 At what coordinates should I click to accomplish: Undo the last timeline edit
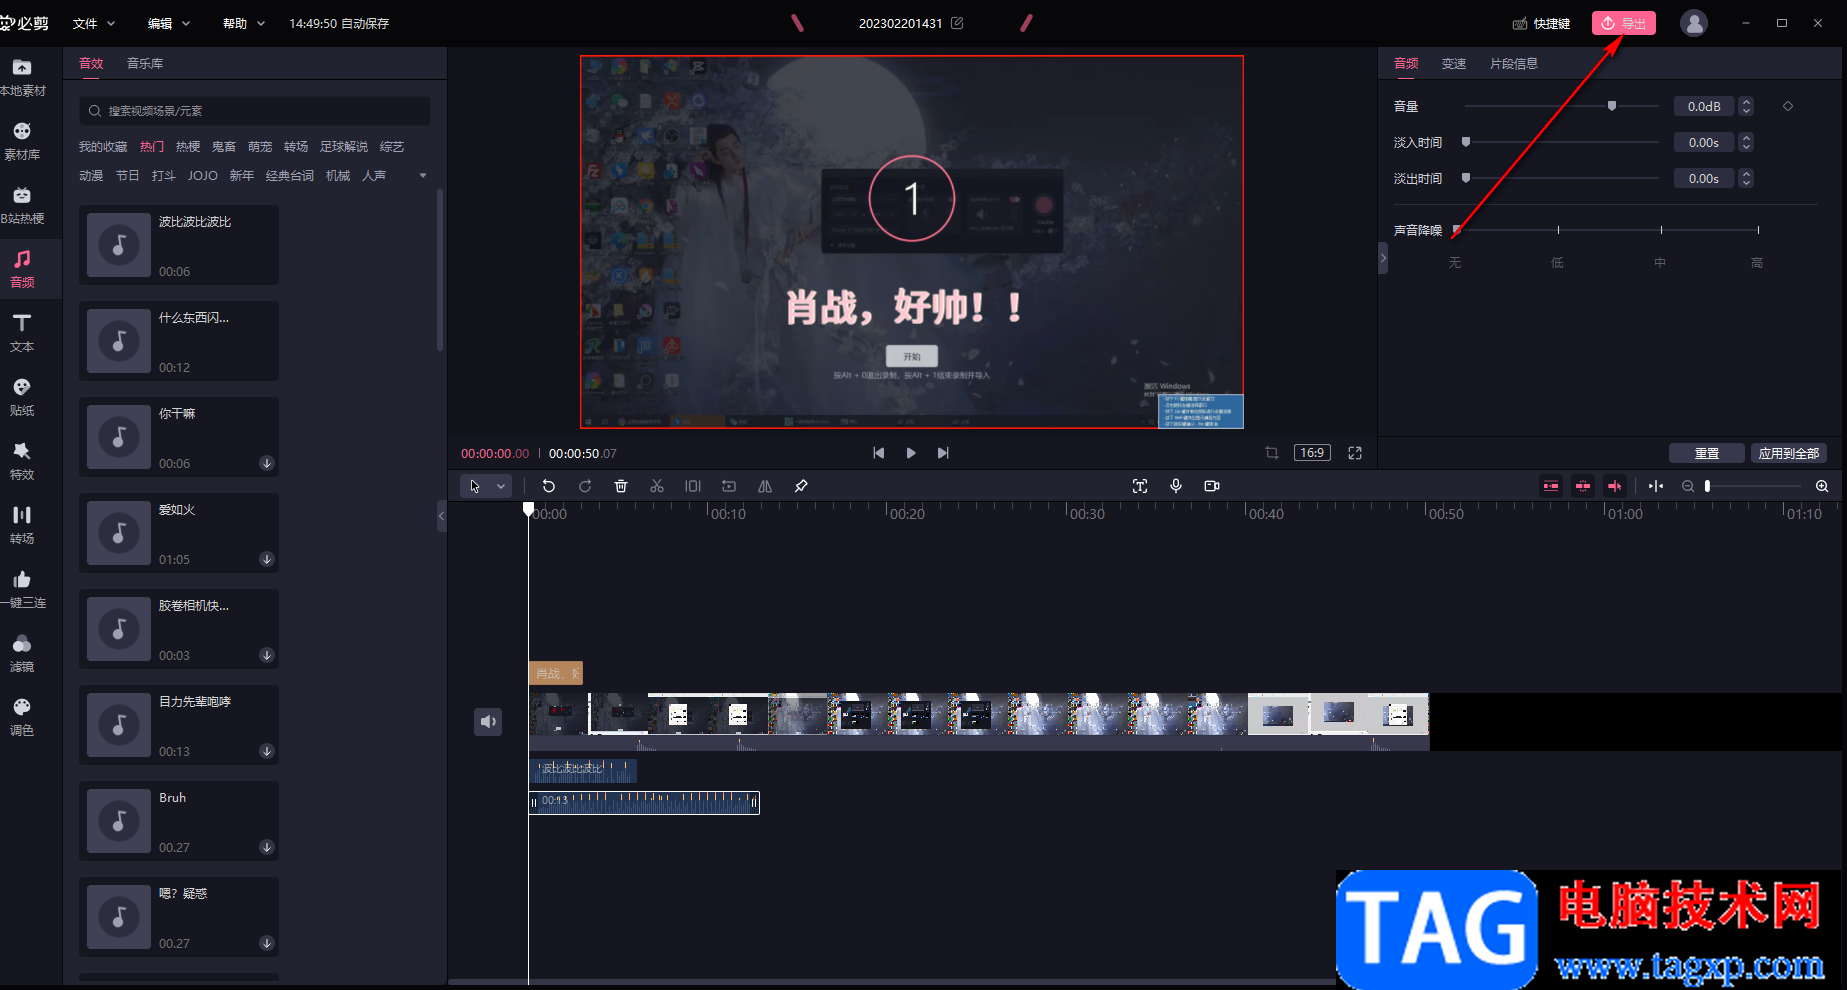tap(549, 486)
